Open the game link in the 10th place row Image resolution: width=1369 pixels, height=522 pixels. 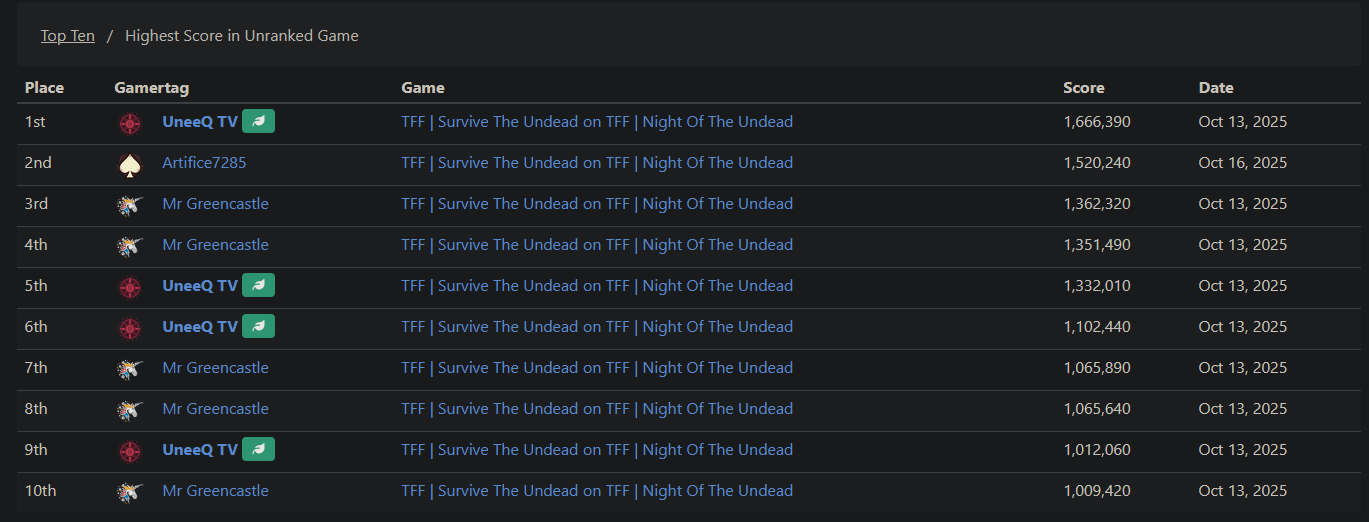(597, 491)
